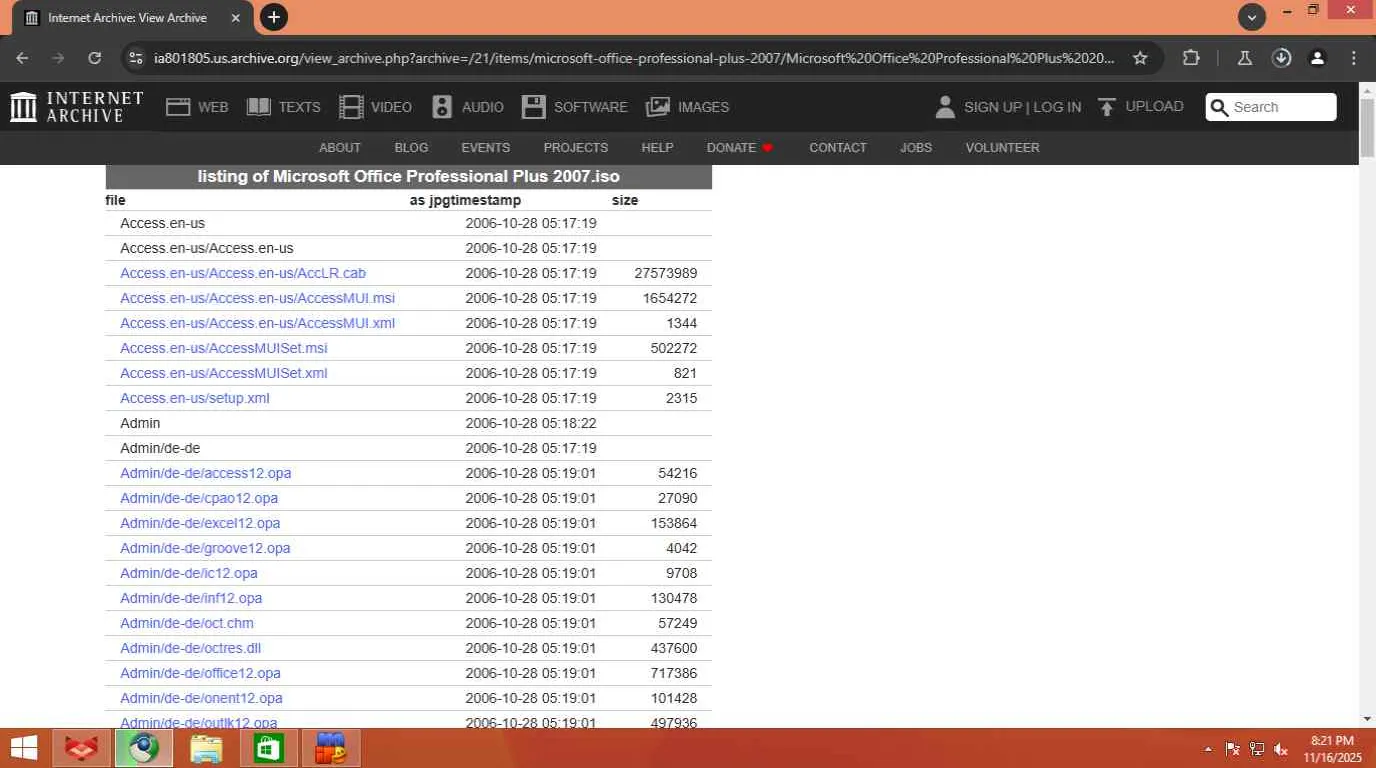Screen dimensions: 1376x768
Task: Open the VOLUNTEER menu item
Action: click(x=1002, y=148)
